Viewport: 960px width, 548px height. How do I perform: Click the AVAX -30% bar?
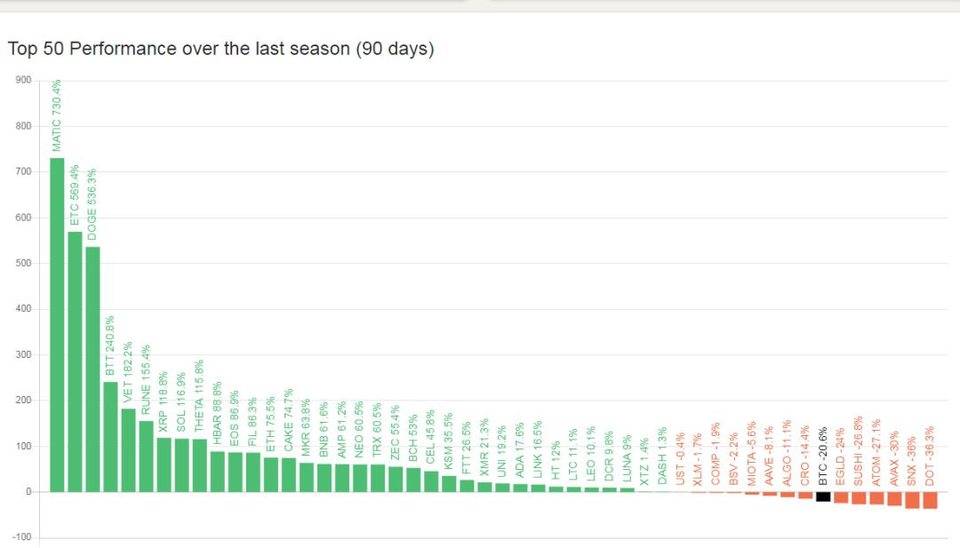894,498
